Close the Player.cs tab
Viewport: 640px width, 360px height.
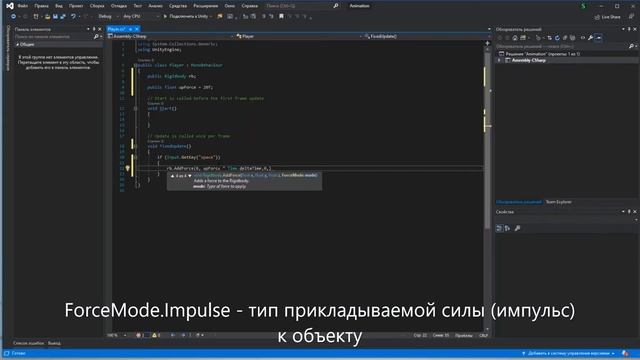[137, 29]
